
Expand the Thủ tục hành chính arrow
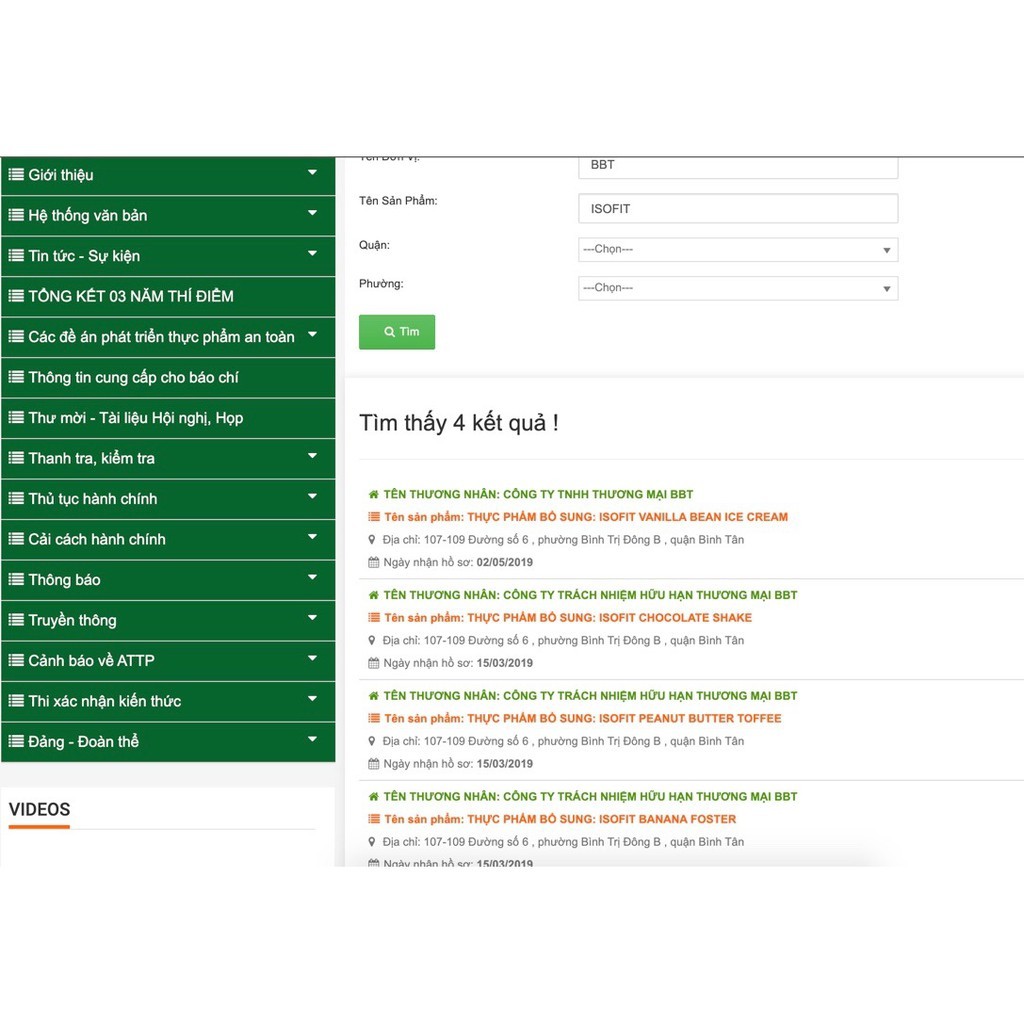click(x=312, y=497)
